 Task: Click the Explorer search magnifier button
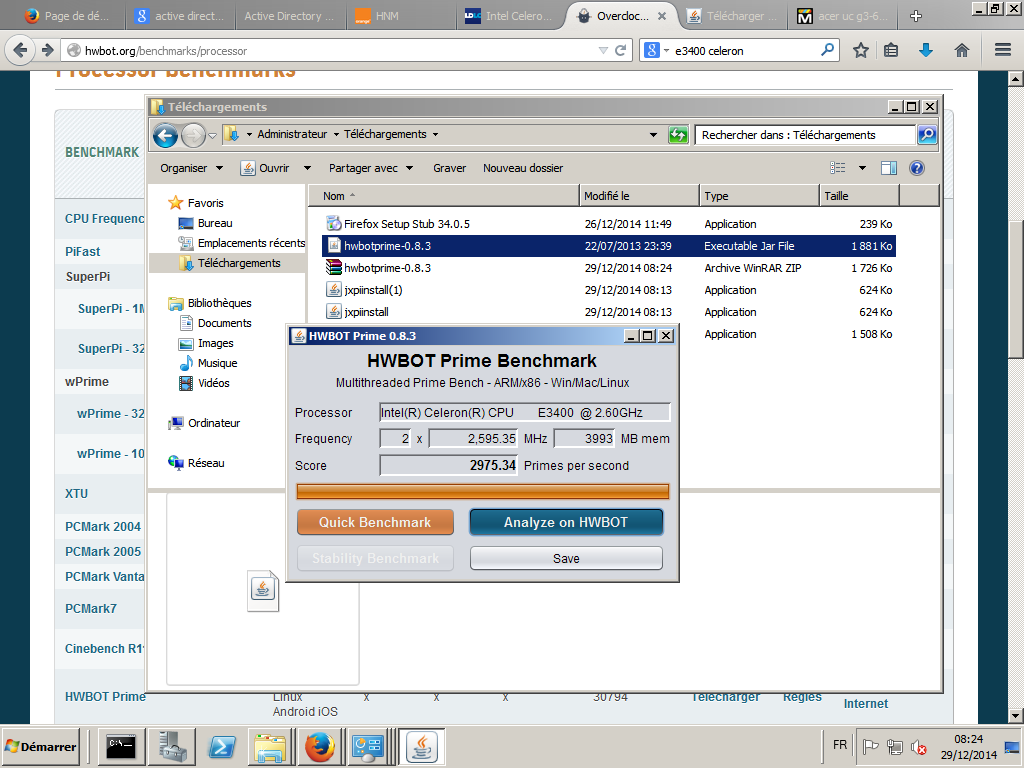[927, 135]
